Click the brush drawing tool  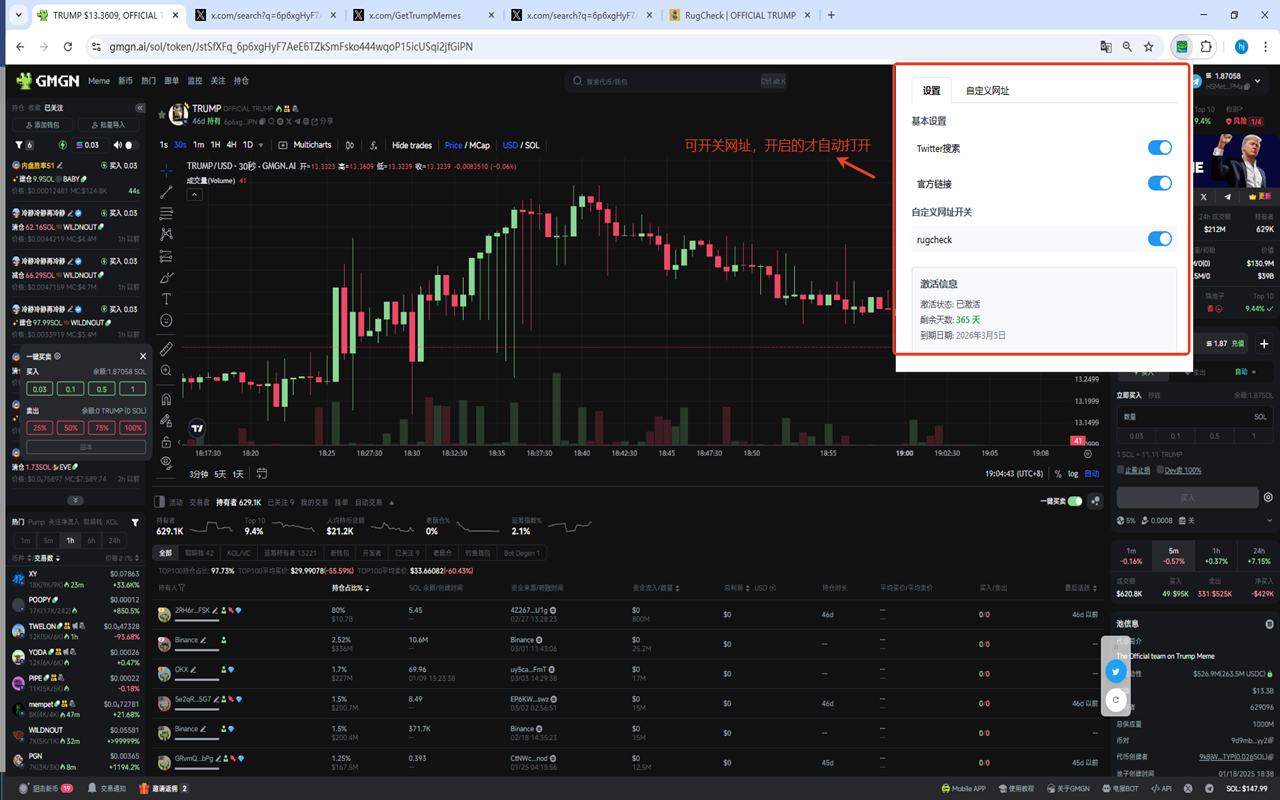pyautogui.click(x=166, y=278)
